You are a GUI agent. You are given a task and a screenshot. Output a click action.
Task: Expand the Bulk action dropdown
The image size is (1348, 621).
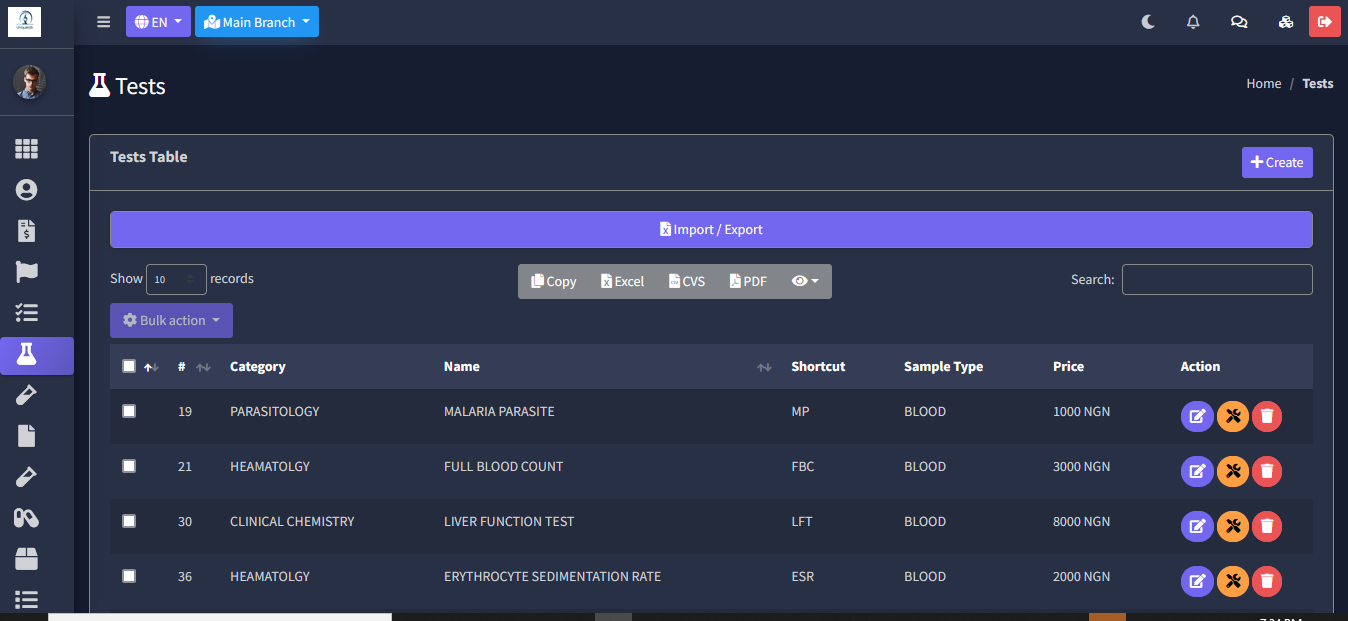171,321
